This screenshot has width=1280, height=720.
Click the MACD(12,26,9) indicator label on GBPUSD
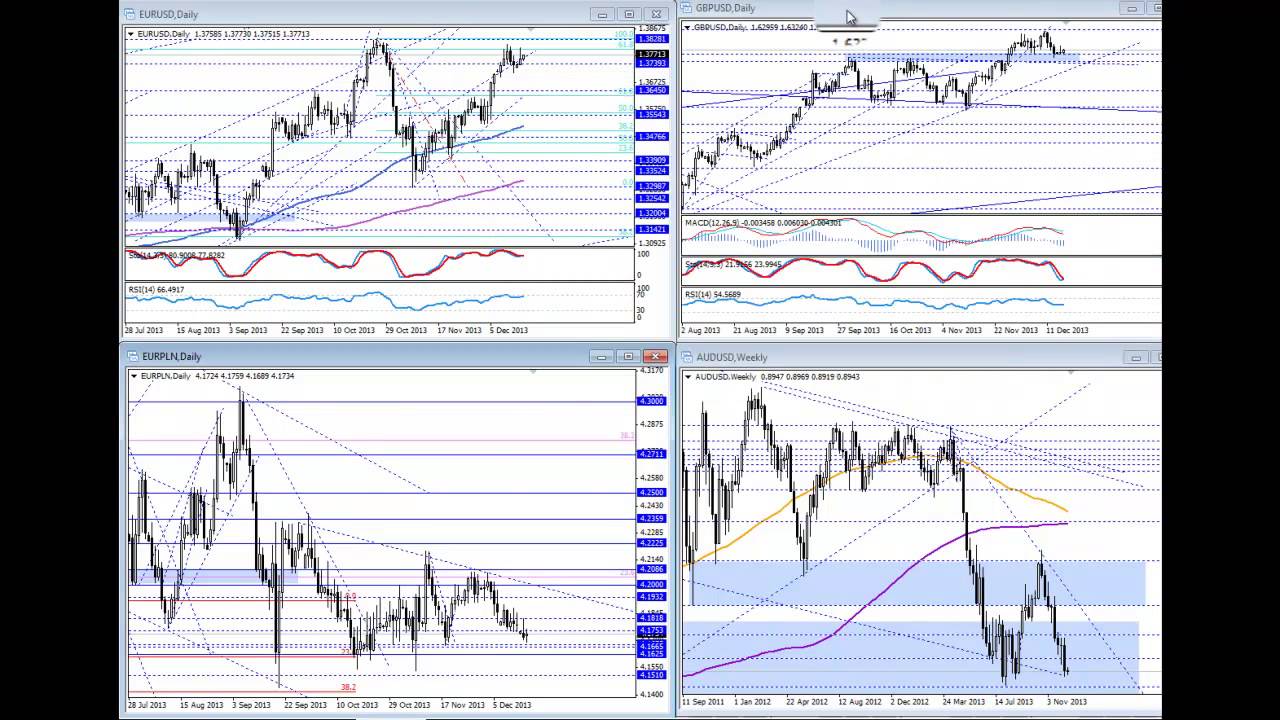764,223
